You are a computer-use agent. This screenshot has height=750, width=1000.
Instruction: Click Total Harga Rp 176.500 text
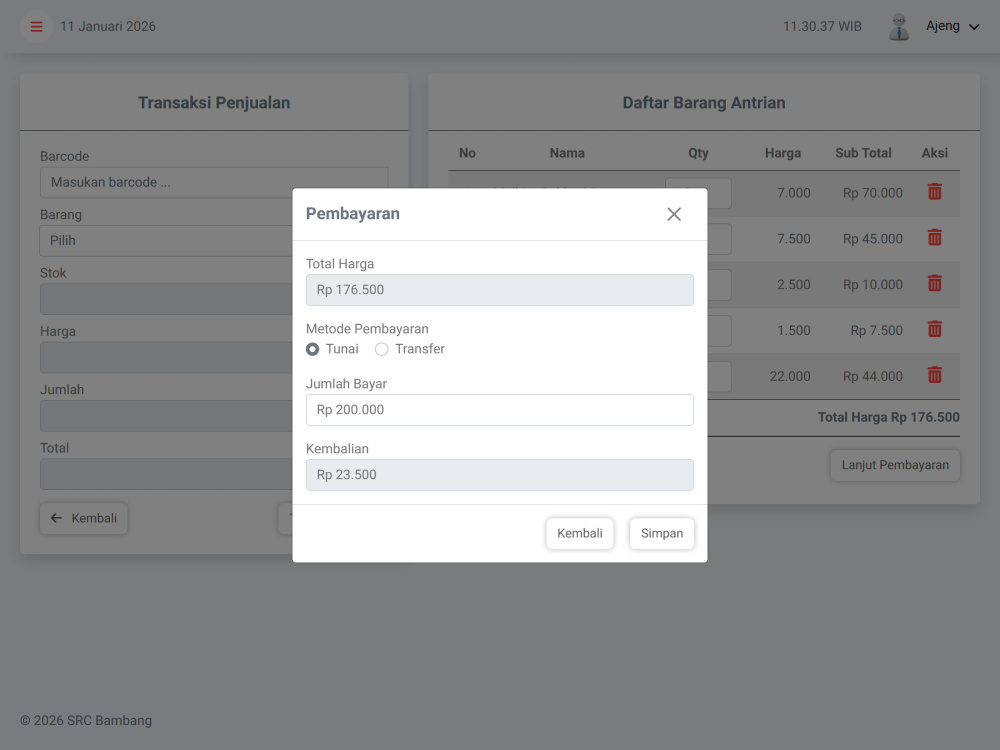coord(889,418)
